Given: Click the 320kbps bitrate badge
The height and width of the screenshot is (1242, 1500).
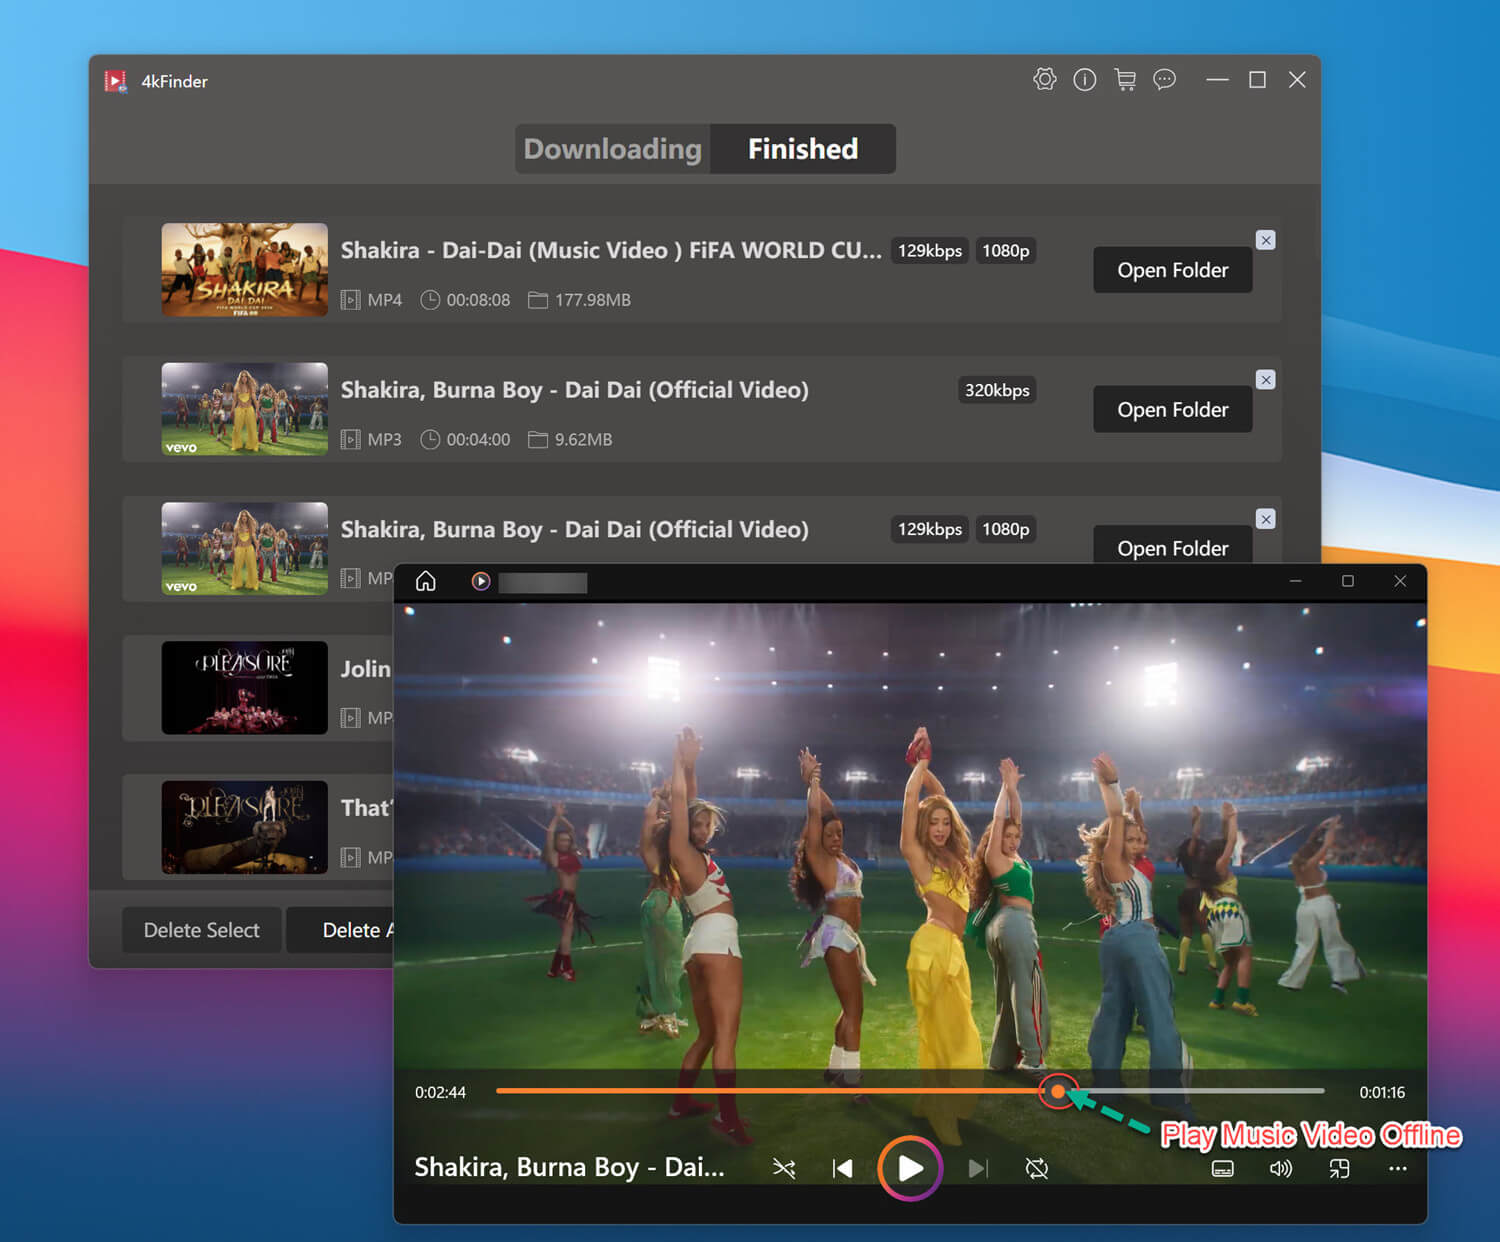Looking at the screenshot, I should click(997, 390).
